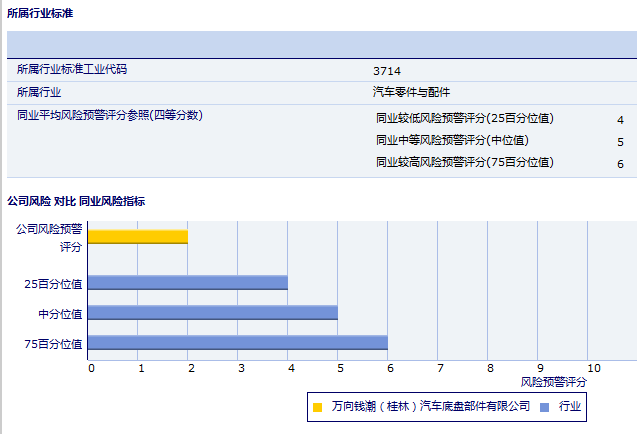Click the blue 25百分位值 bar in chart
This screenshot has width=644, height=434.
[188, 283]
